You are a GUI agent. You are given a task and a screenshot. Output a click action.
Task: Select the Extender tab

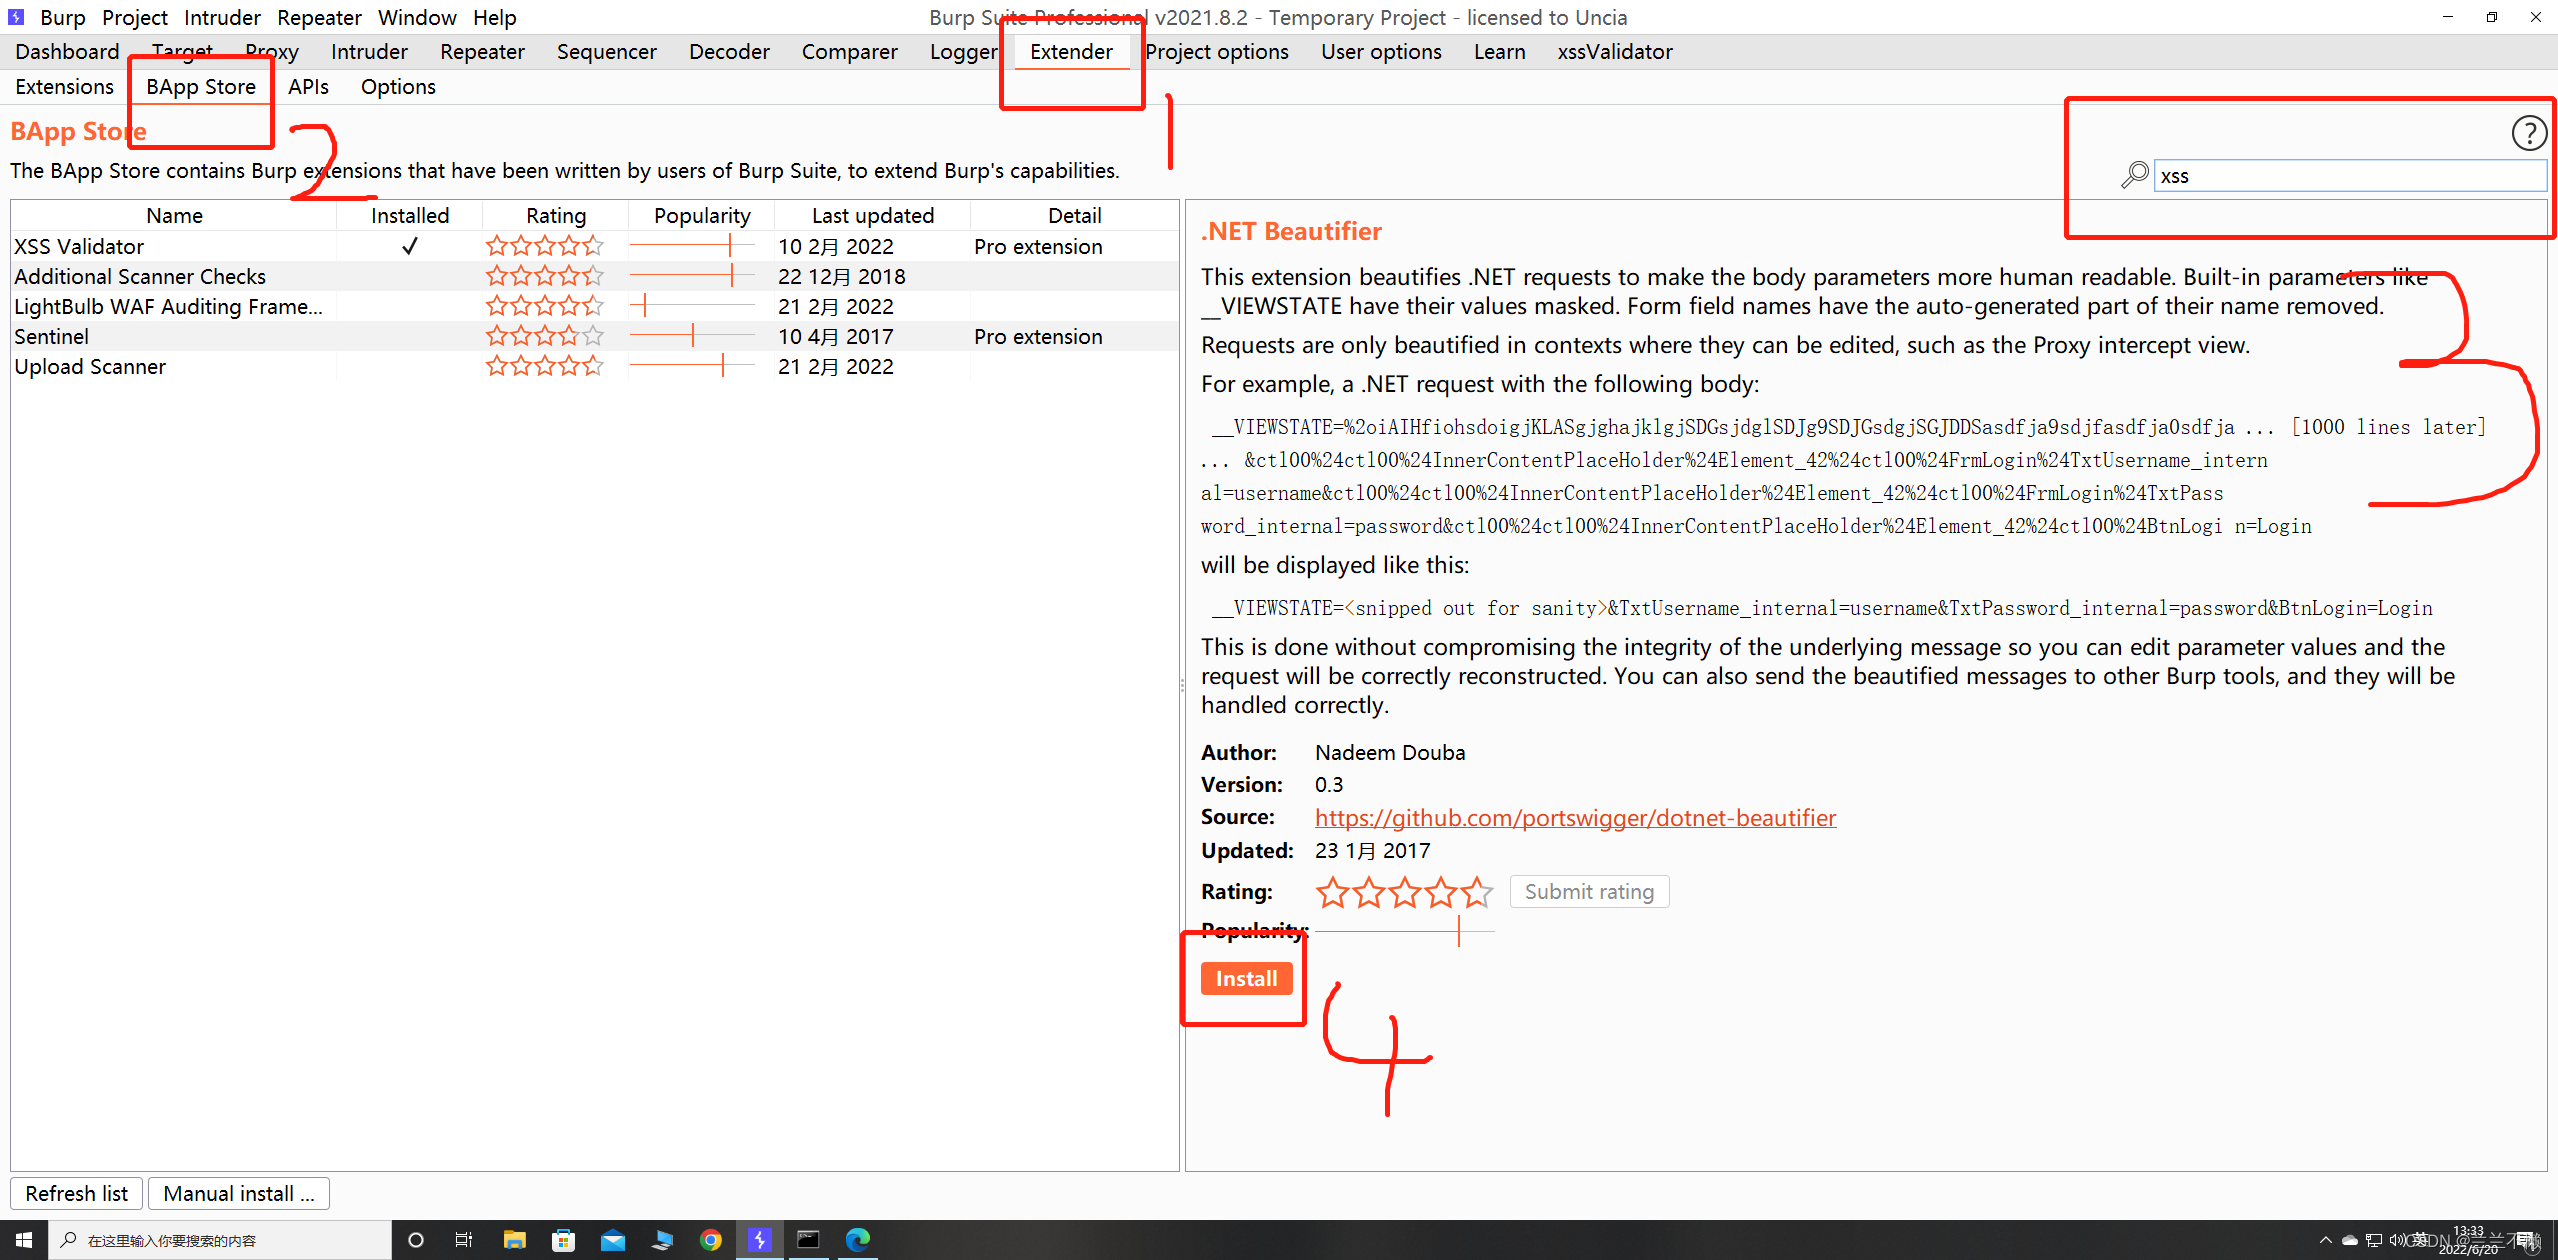1071,51
